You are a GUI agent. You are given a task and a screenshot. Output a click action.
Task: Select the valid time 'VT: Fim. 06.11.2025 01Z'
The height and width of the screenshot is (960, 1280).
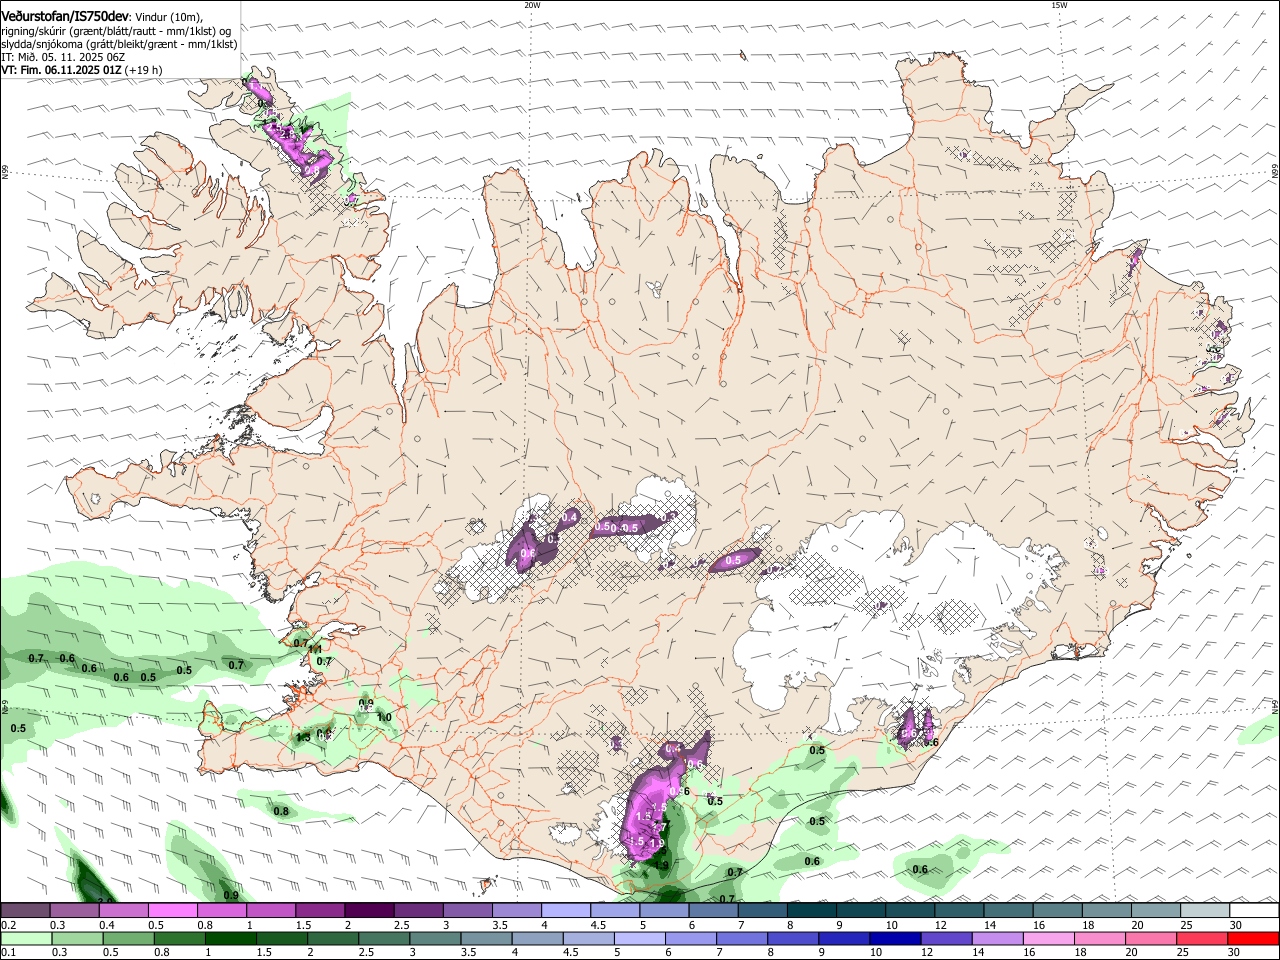62,70
